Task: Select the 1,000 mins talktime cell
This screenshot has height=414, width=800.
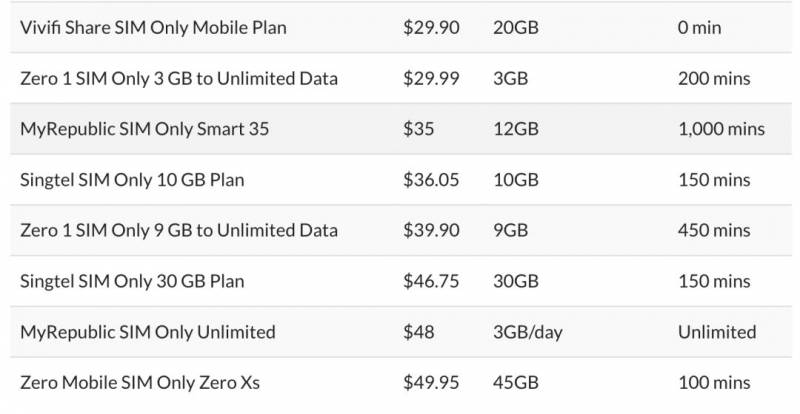Action: [720, 129]
